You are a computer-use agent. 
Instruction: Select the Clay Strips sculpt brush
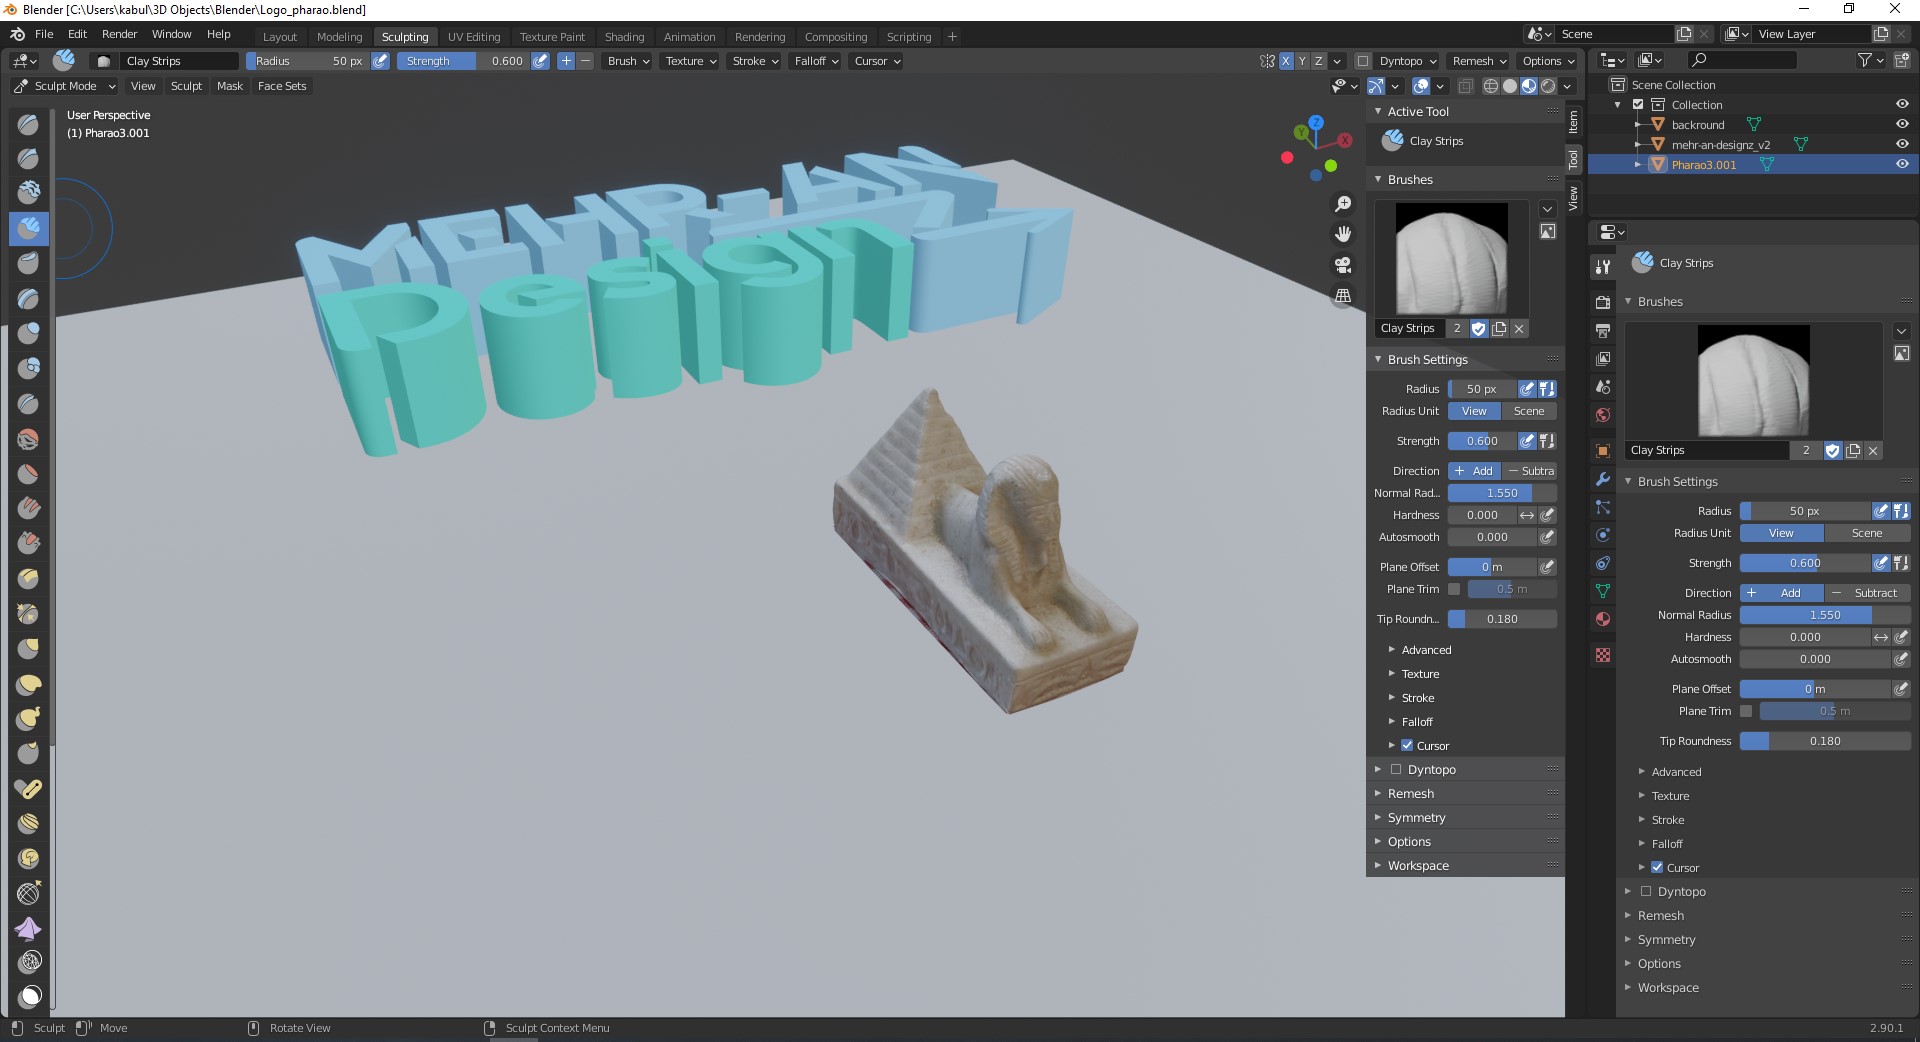tap(28, 228)
